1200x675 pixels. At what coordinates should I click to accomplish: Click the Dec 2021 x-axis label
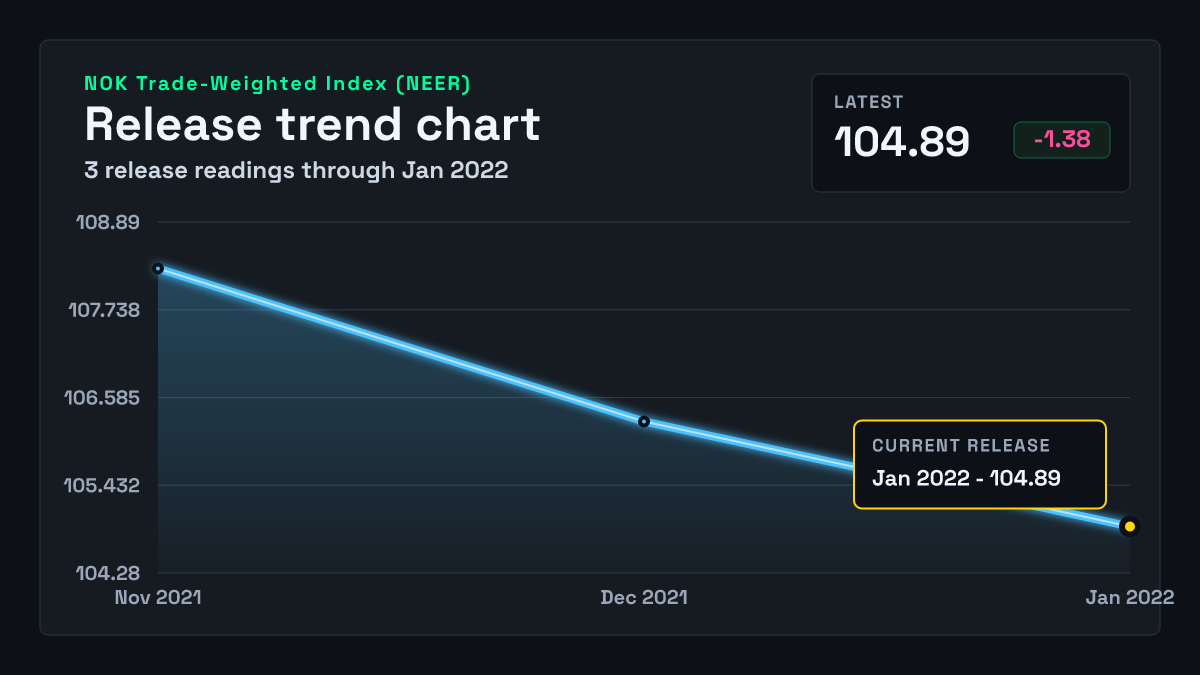tap(644, 598)
